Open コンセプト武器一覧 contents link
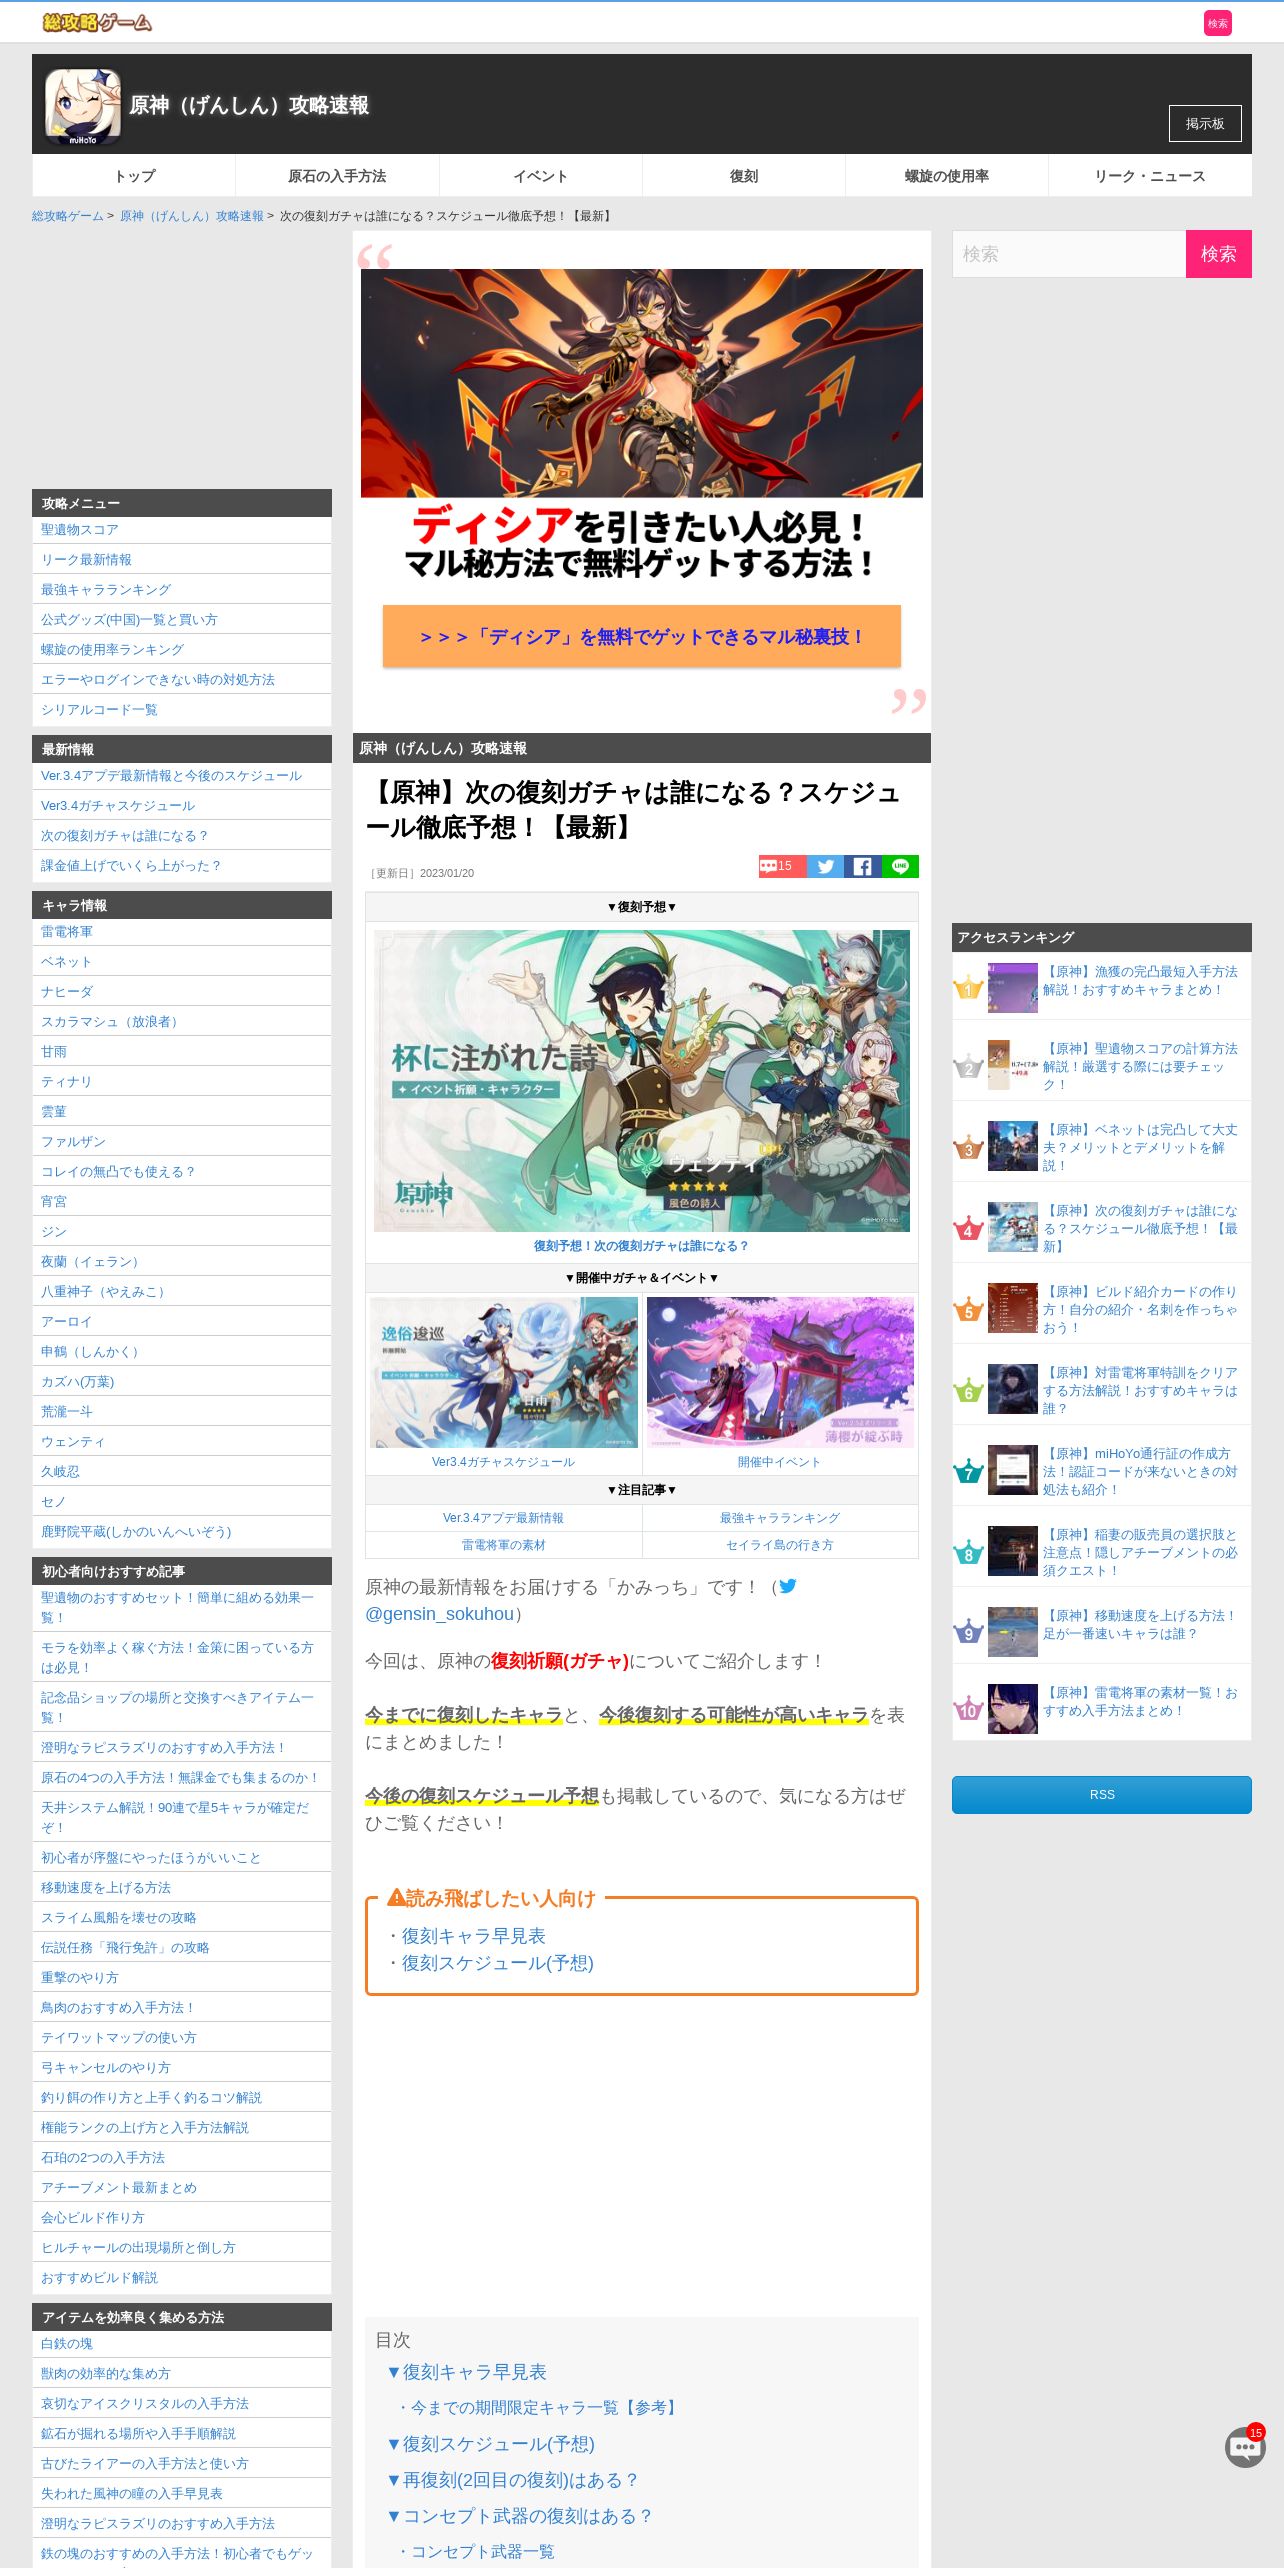 coord(476,2552)
